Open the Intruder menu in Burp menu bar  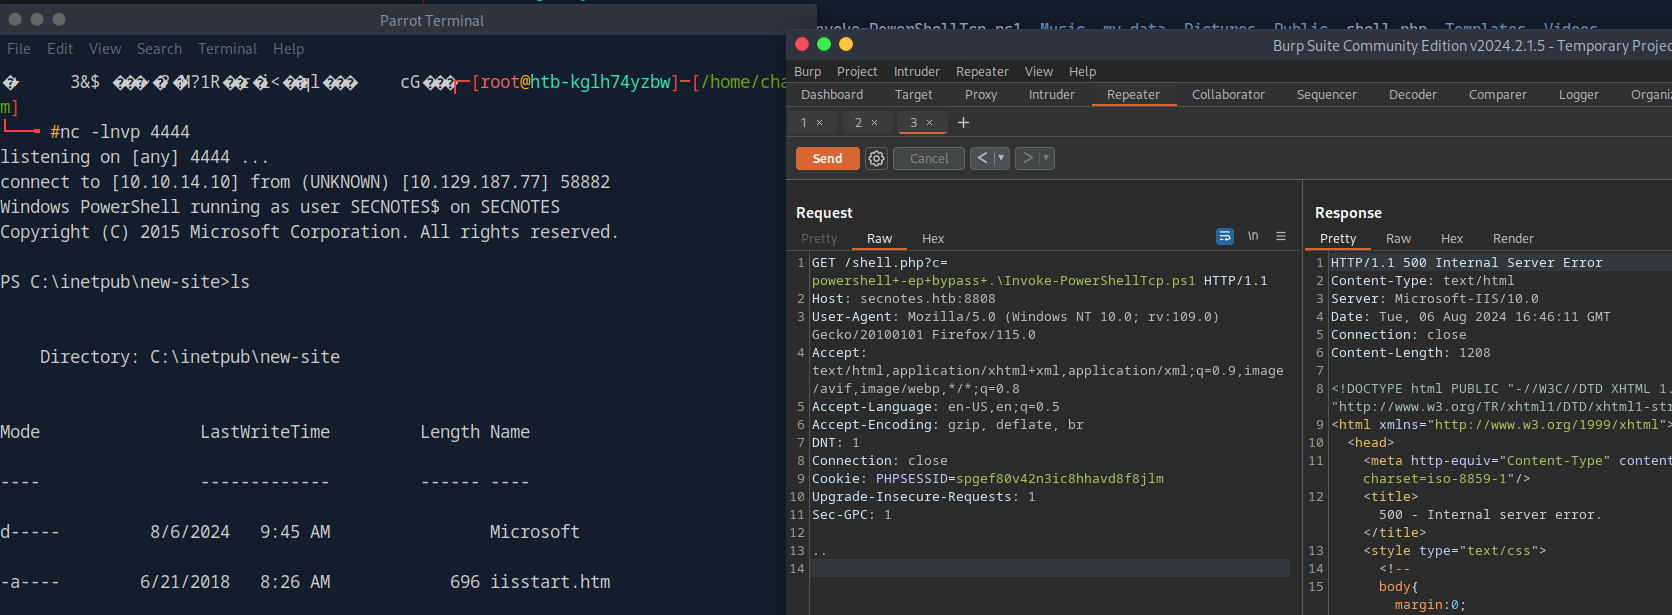tap(916, 71)
